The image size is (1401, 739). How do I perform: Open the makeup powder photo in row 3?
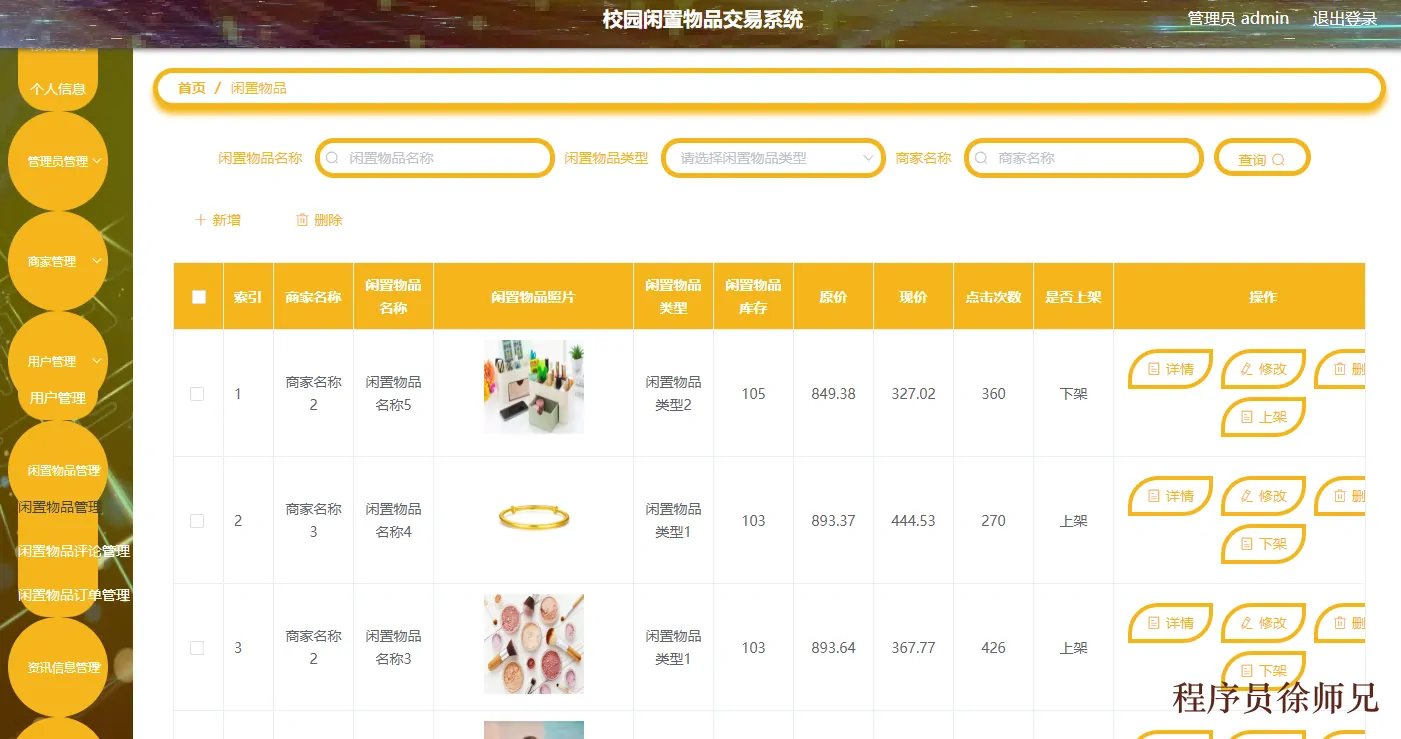534,644
